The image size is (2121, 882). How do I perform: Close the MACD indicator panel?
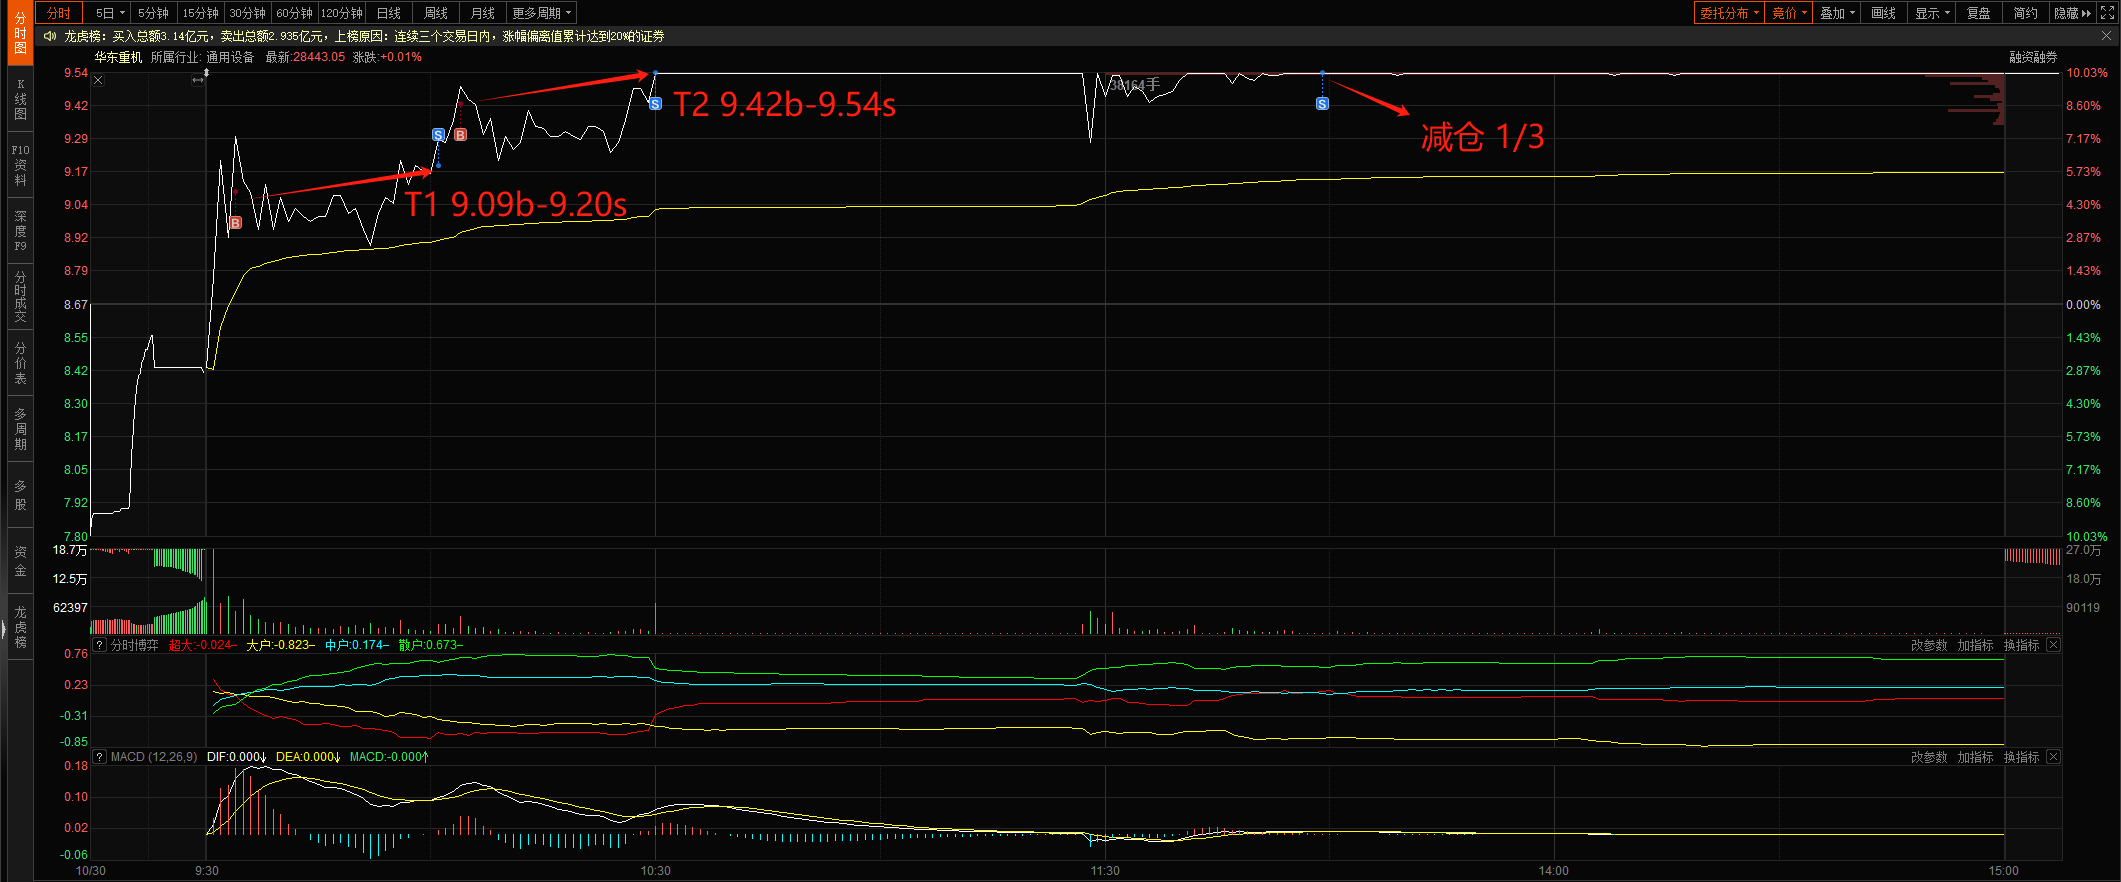(2053, 757)
